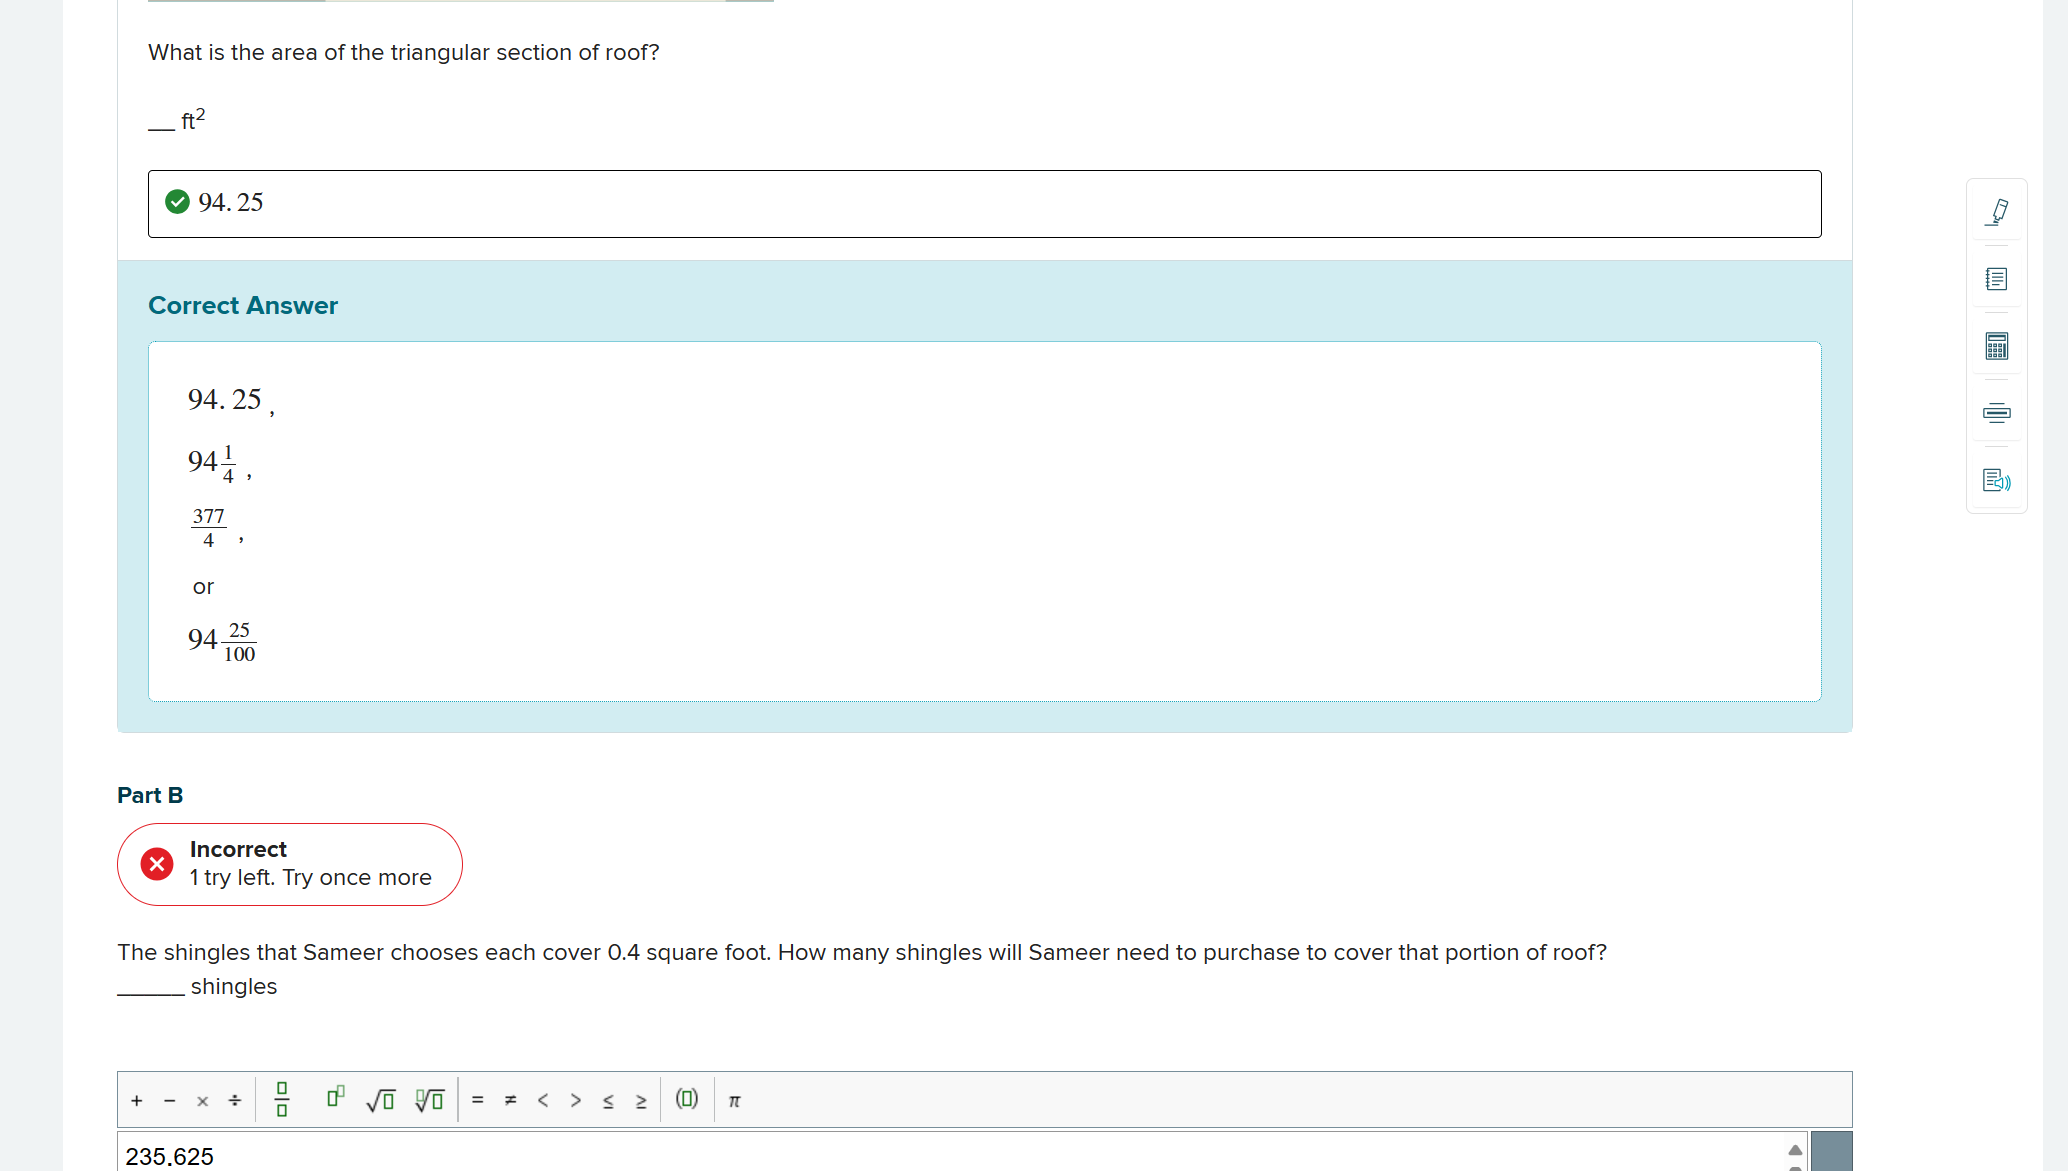Open the highlighter tool in sidebar
The width and height of the screenshot is (2068, 1171).
[x=1996, y=211]
